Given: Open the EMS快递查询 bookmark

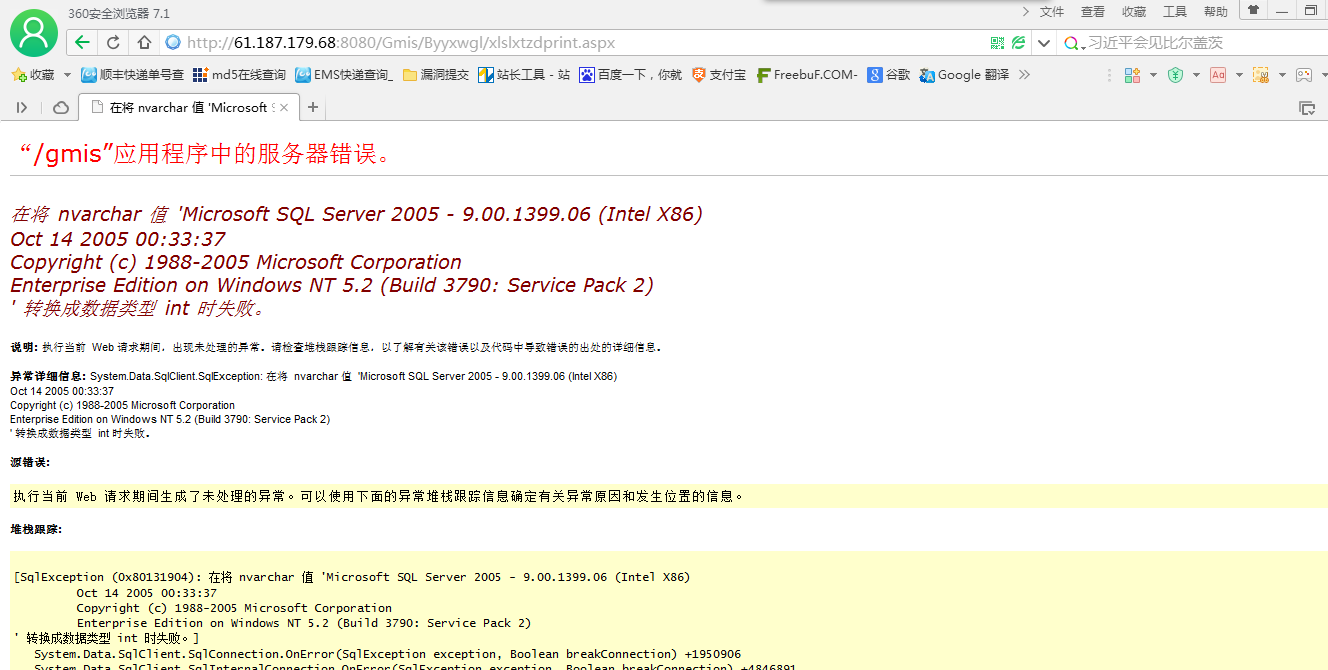Looking at the screenshot, I should [x=344, y=75].
